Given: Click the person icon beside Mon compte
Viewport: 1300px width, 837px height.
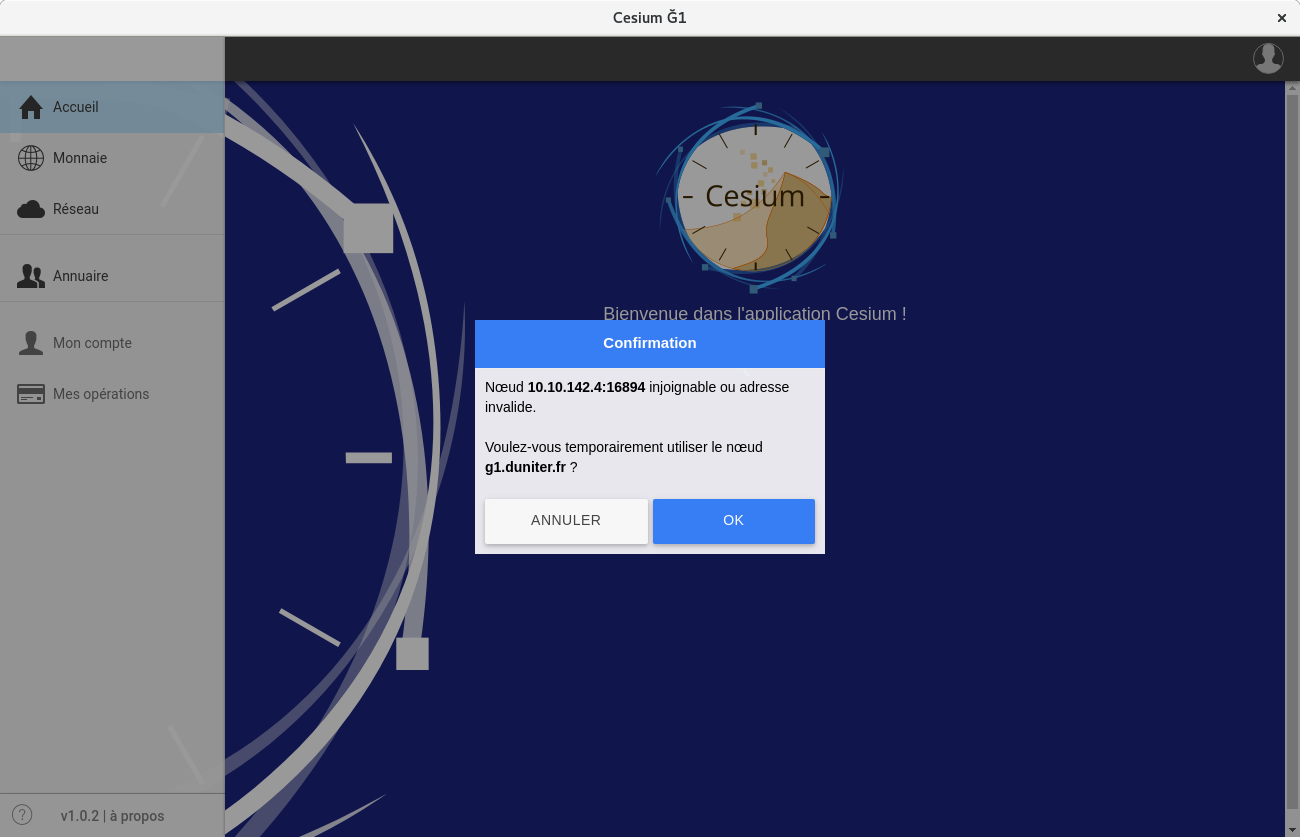Looking at the screenshot, I should tap(31, 343).
